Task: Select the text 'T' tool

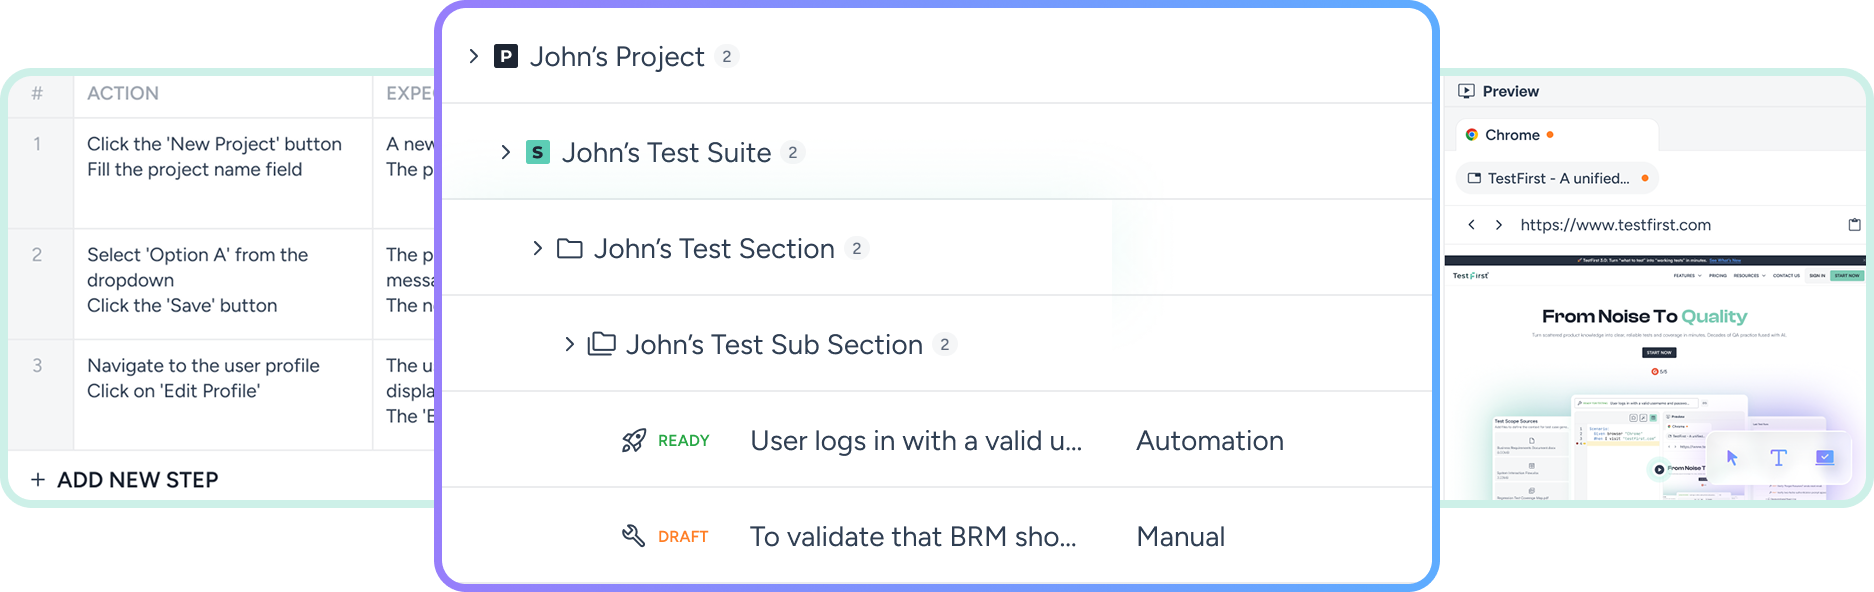Action: (1778, 458)
